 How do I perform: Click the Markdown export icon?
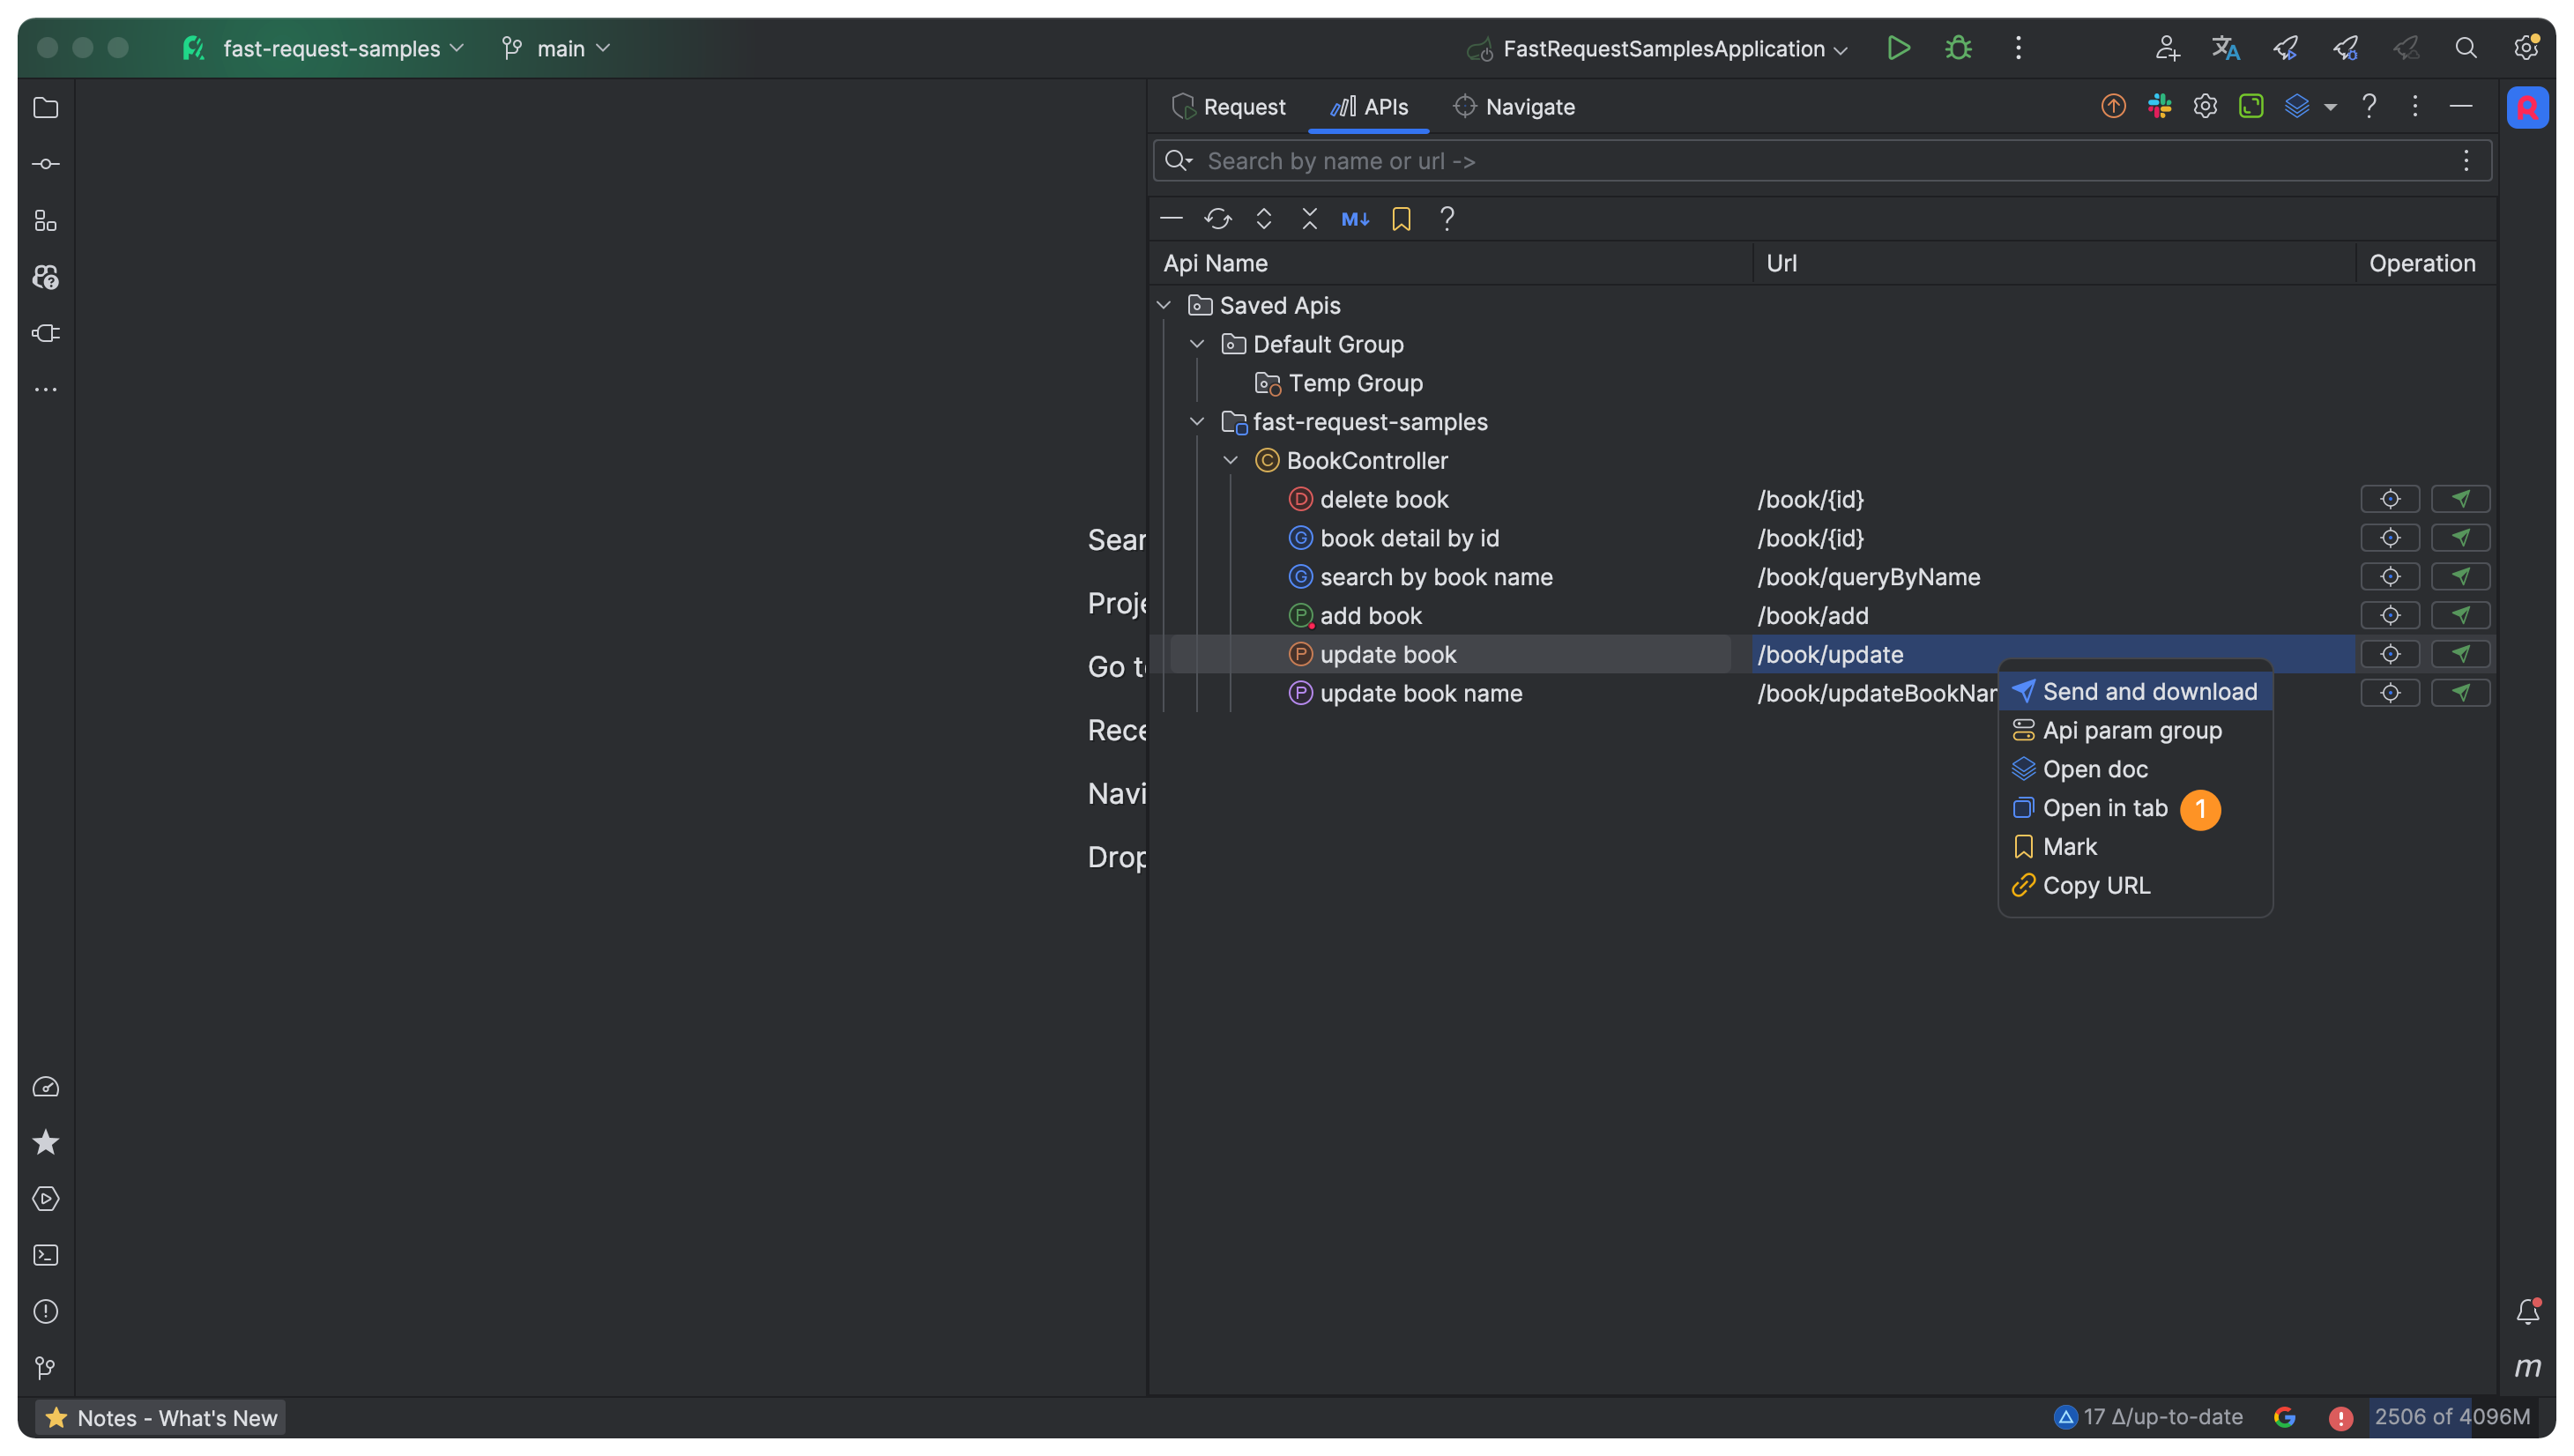pyautogui.click(x=1355, y=219)
